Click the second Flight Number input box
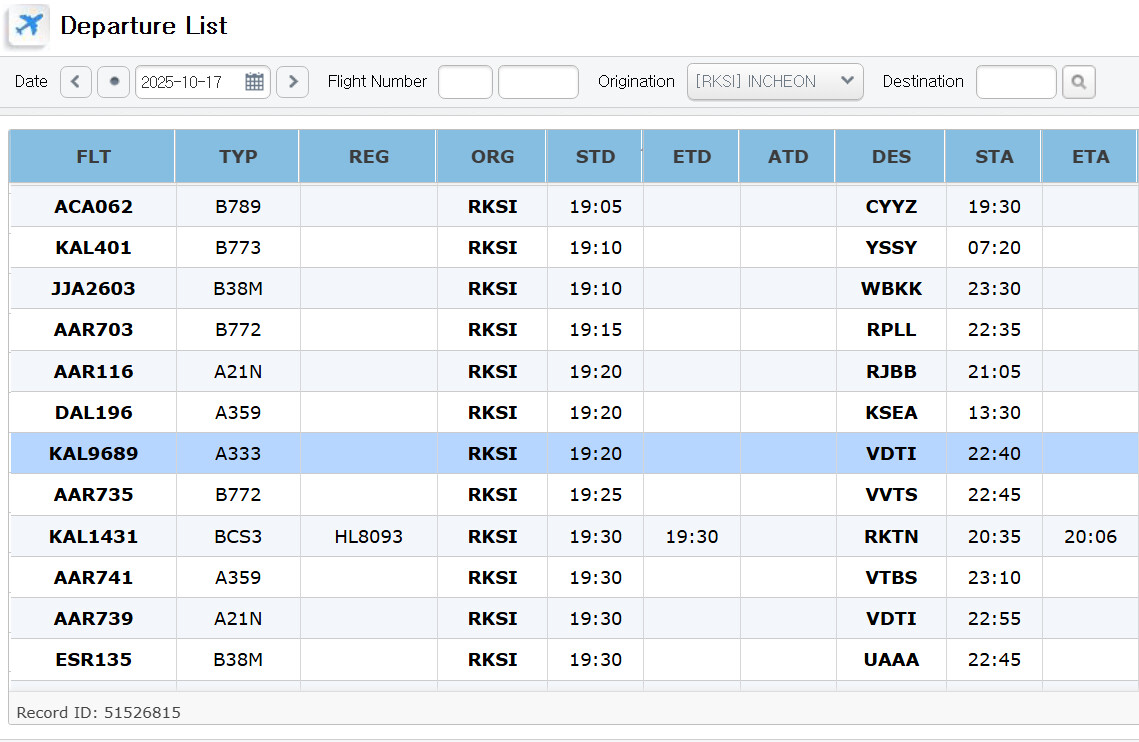 (x=538, y=82)
